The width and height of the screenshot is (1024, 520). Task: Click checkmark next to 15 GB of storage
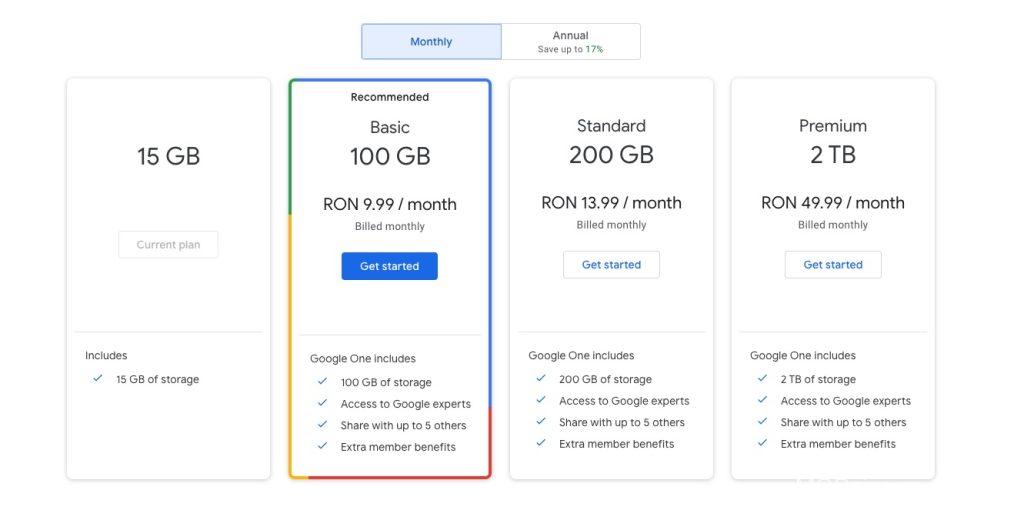coord(97,379)
